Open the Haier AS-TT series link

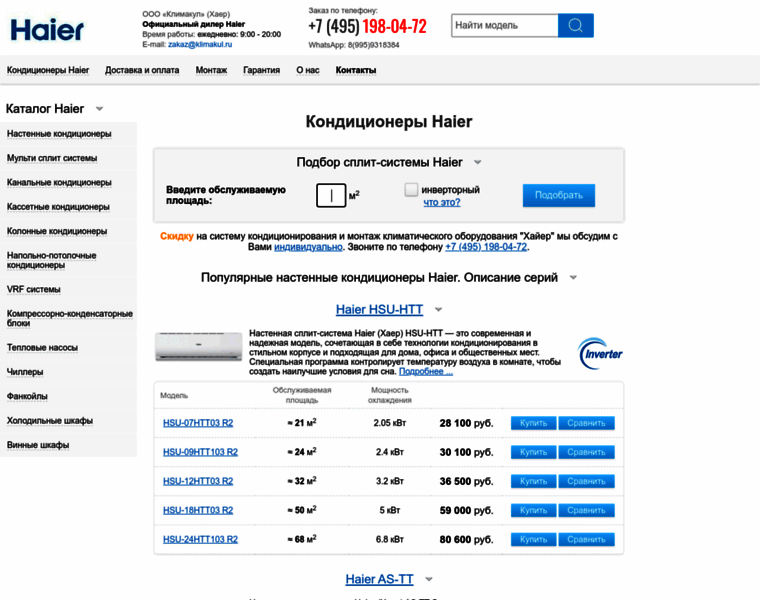[380, 579]
